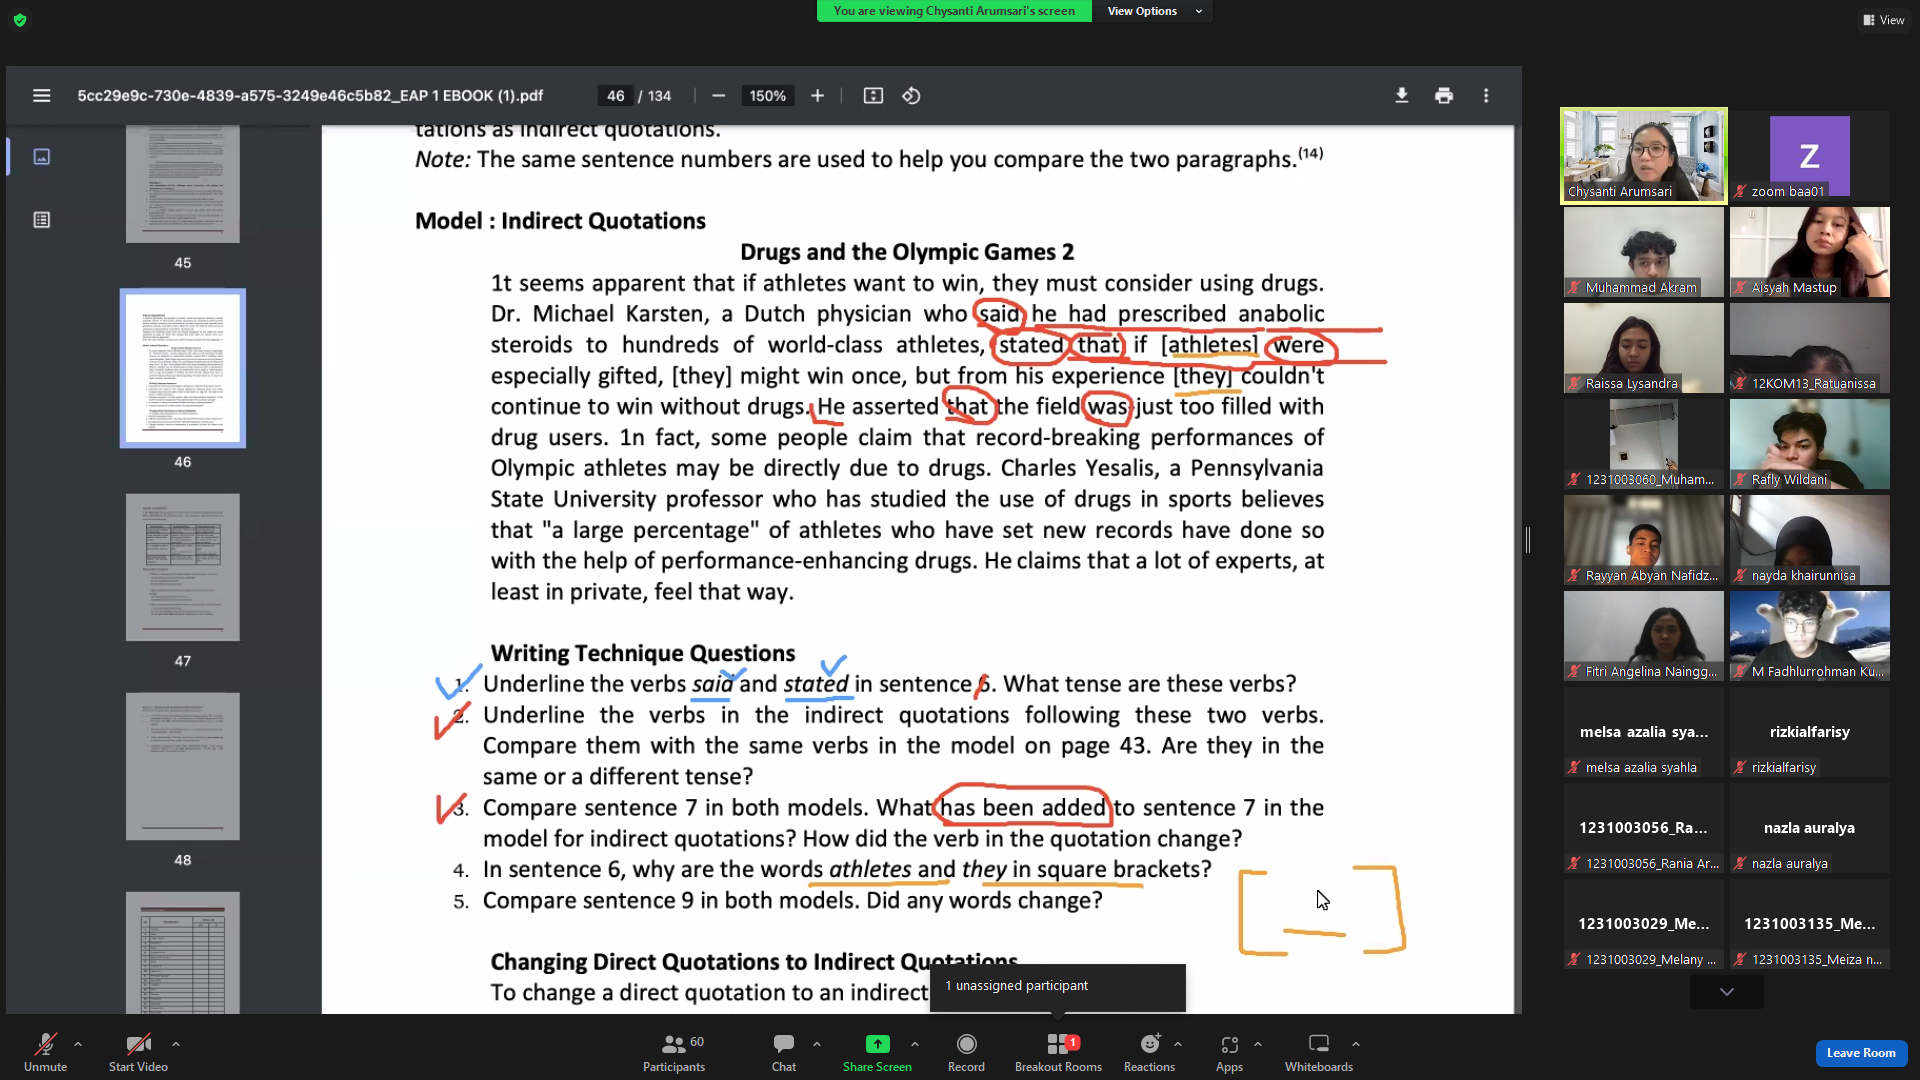Select page 47 thumbnail
The height and width of the screenshot is (1080, 1920).
tap(183, 567)
